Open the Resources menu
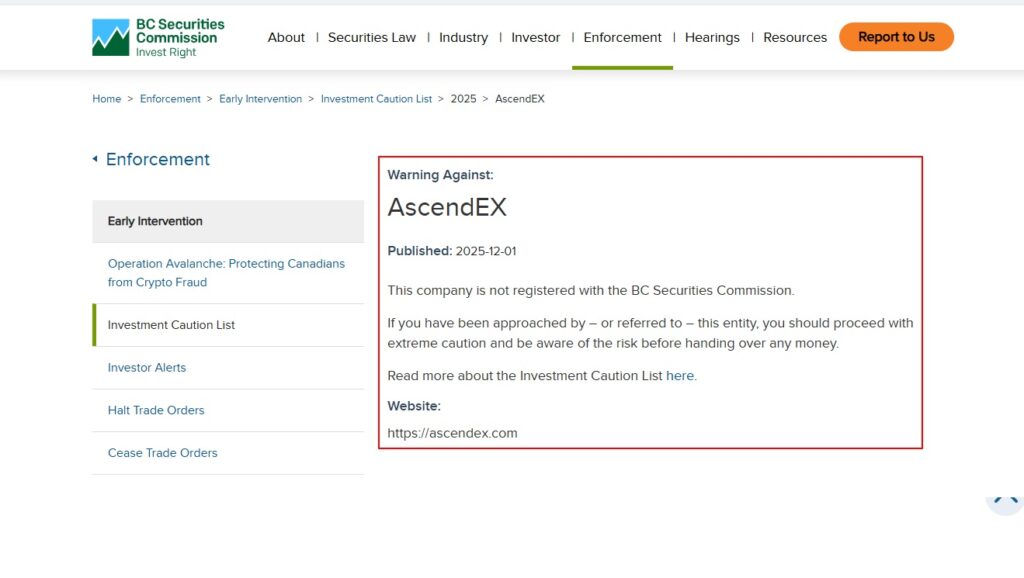 point(795,37)
